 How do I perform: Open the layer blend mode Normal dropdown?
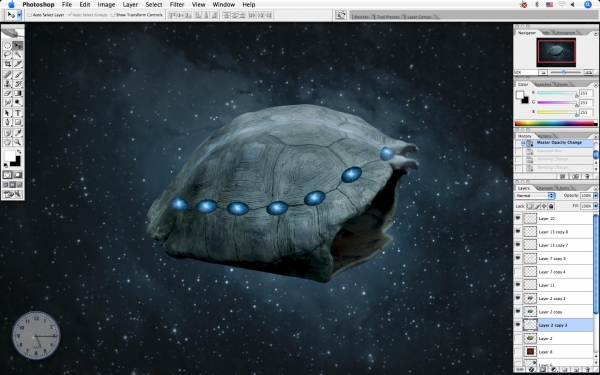[x=535, y=196]
